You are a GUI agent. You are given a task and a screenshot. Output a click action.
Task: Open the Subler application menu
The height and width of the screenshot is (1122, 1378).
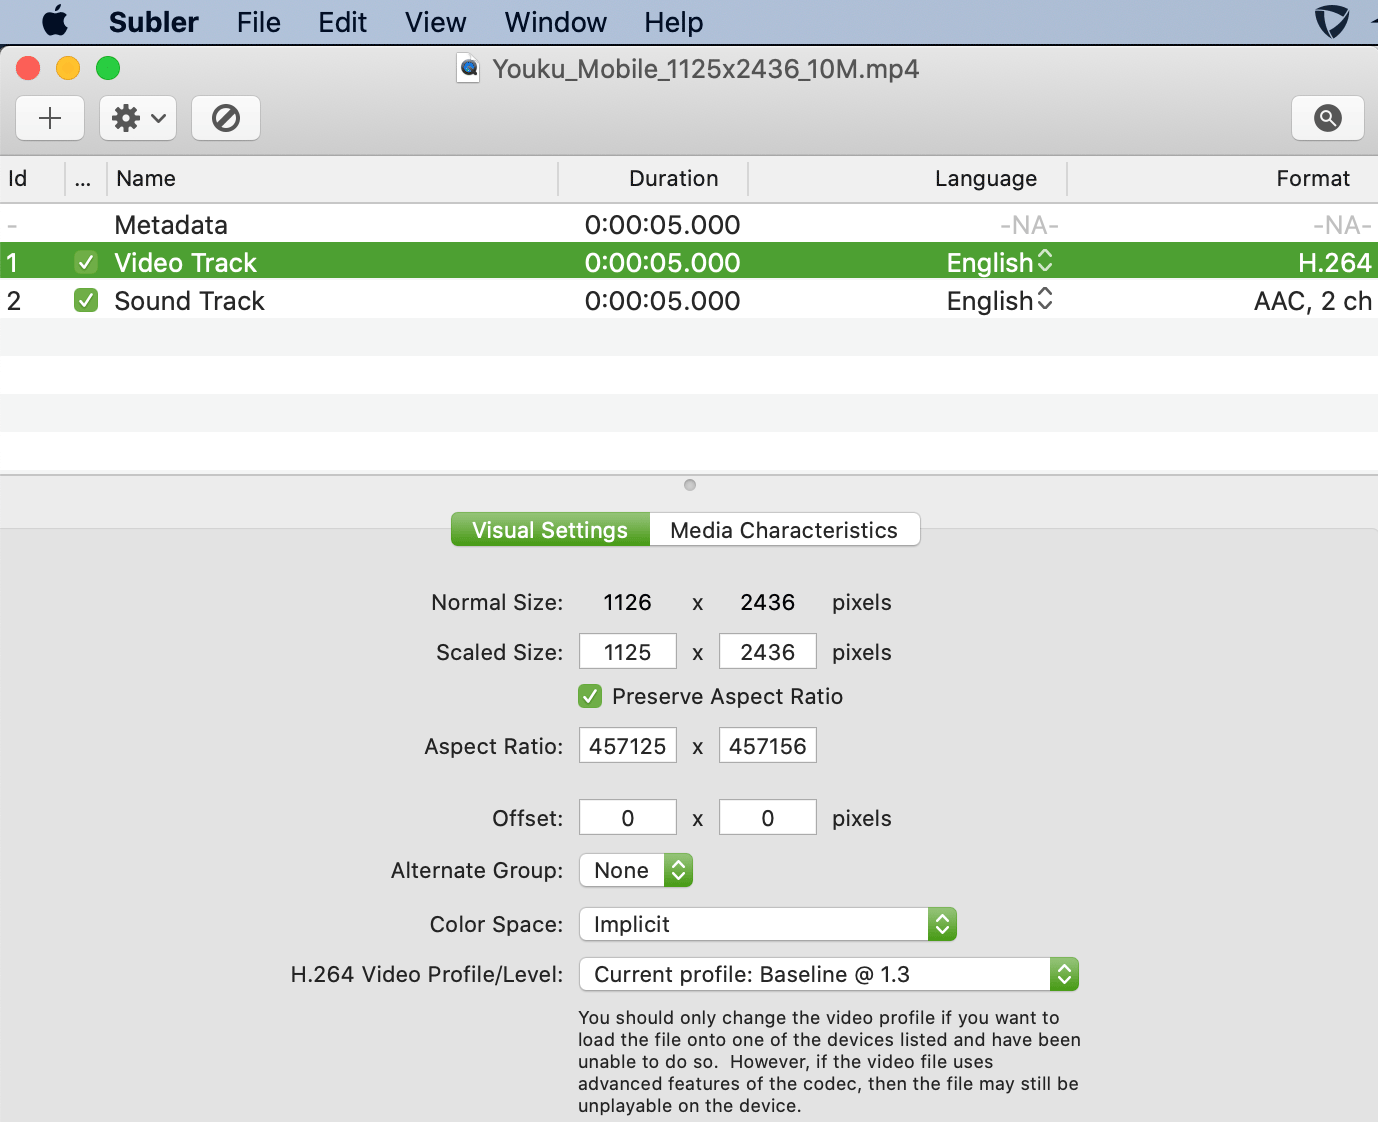(x=154, y=22)
